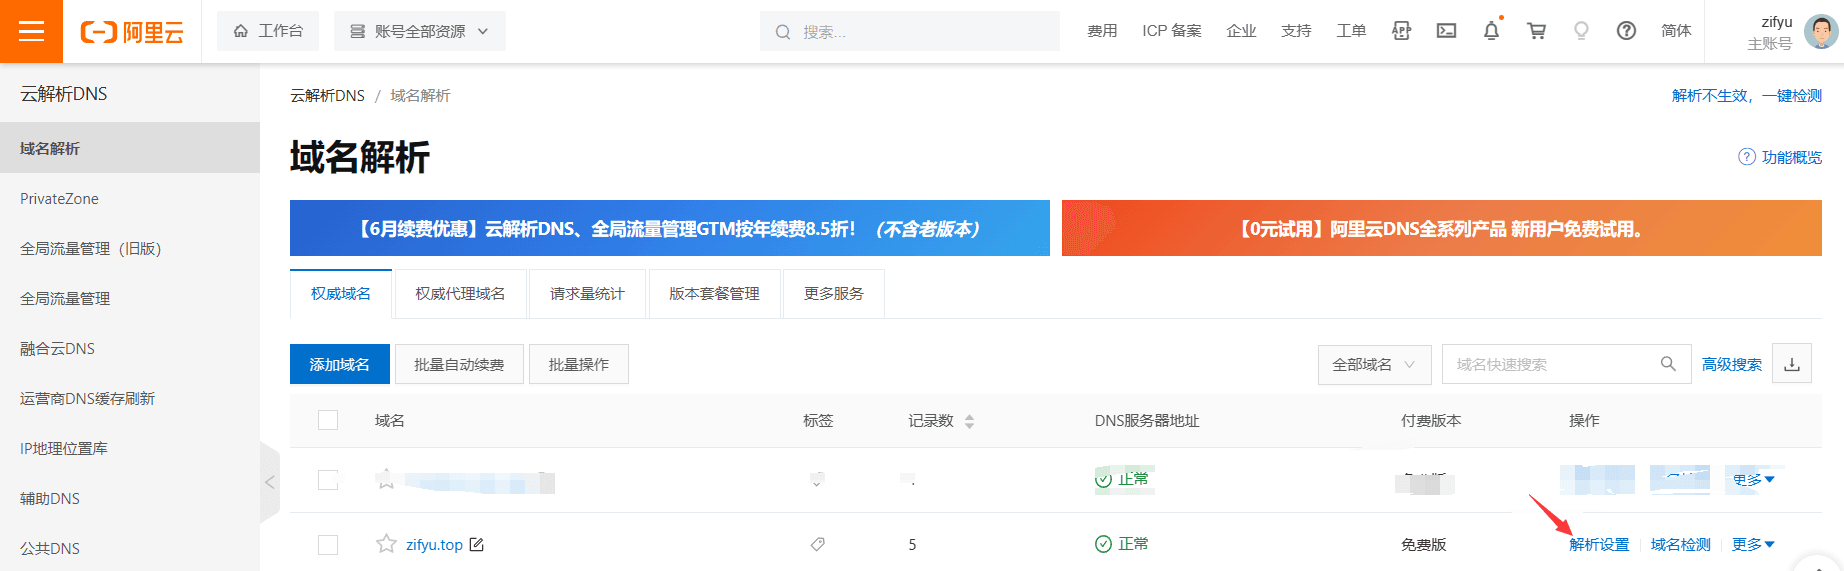Screen dimensions: 1844x571
Task: Switch to the 请求量统计 tab
Action: click(x=587, y=293)
